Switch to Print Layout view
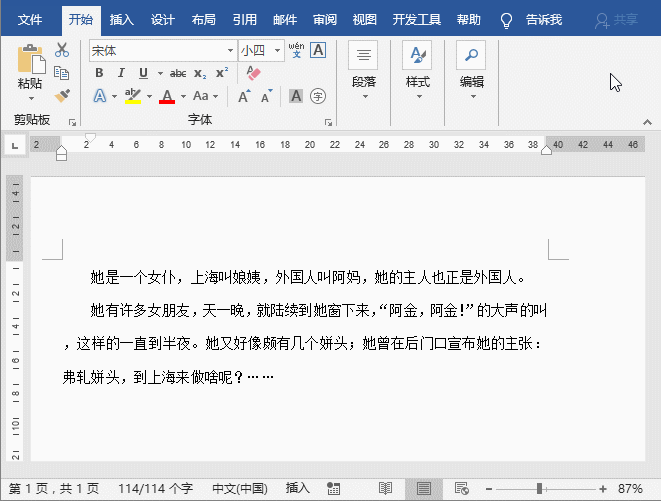The image size is (661, 501). click(x=424, y=489)
